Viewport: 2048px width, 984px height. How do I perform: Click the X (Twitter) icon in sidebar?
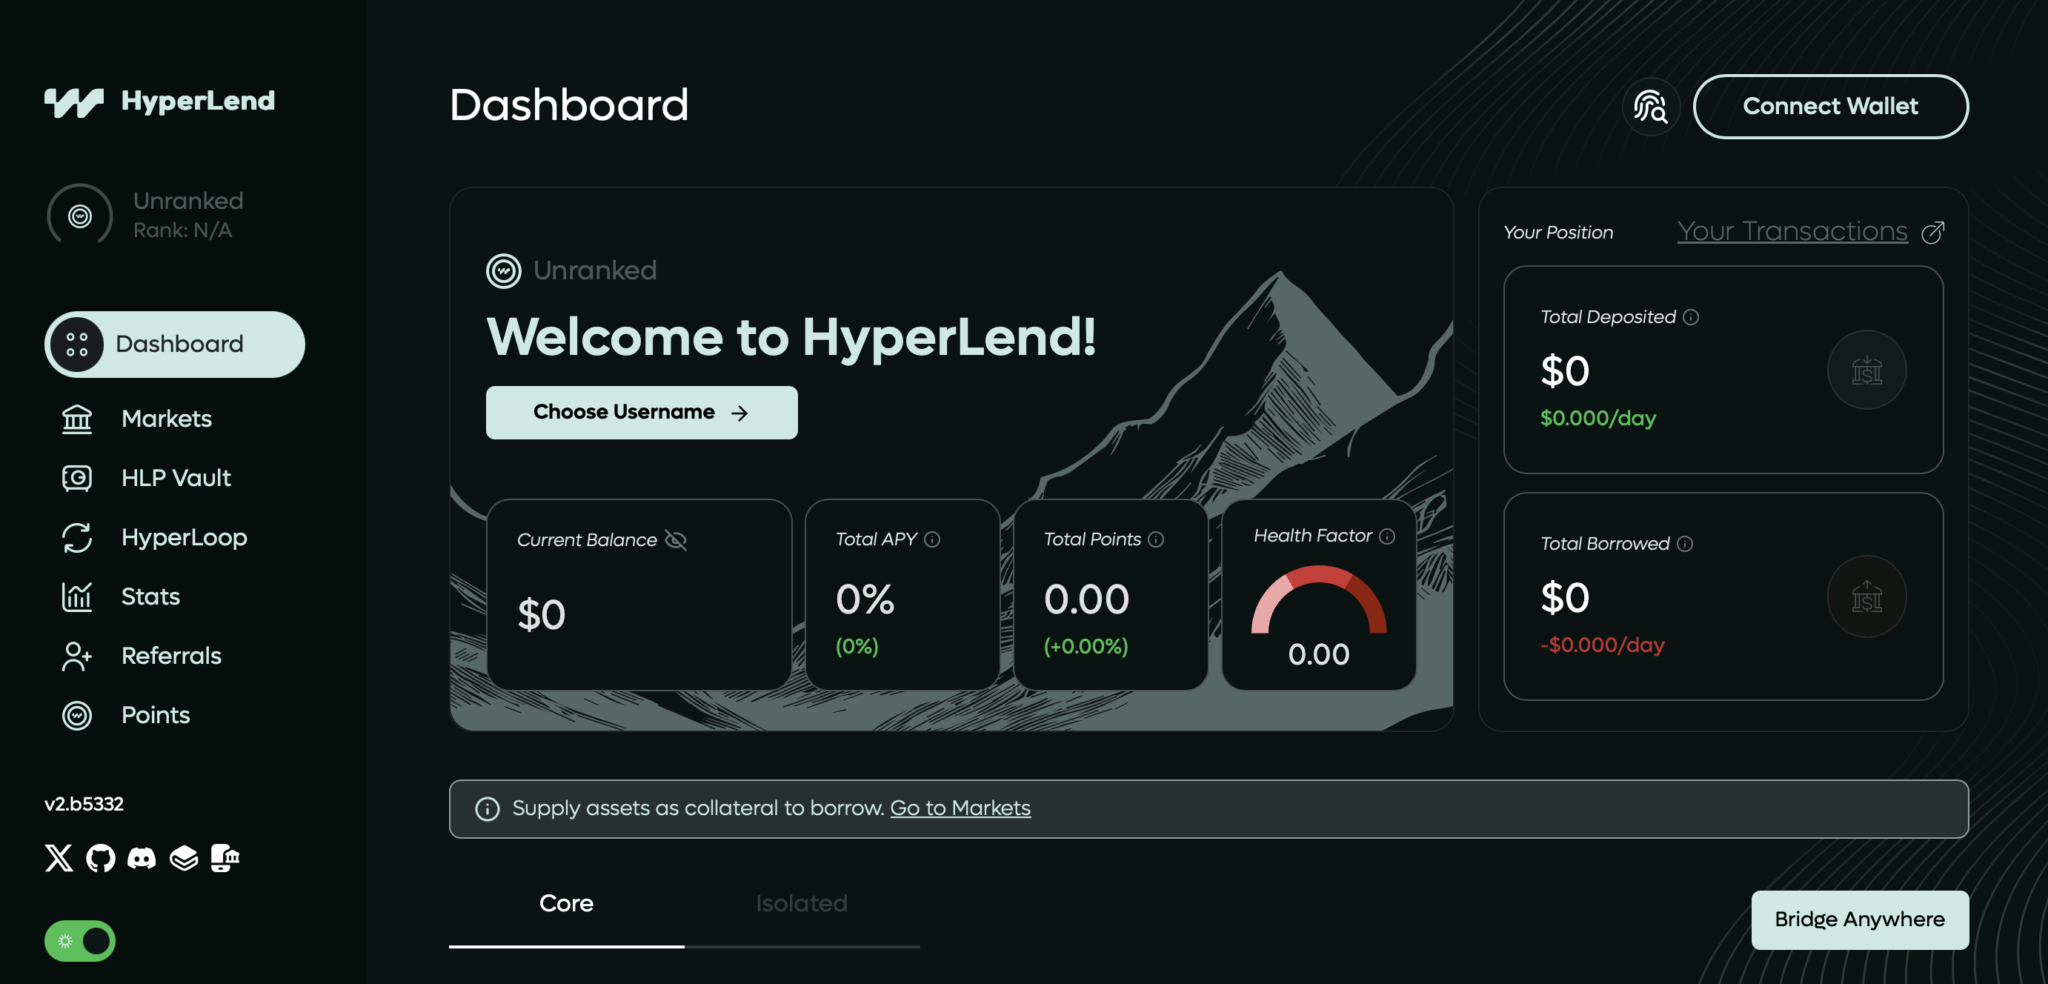(59, 858)
